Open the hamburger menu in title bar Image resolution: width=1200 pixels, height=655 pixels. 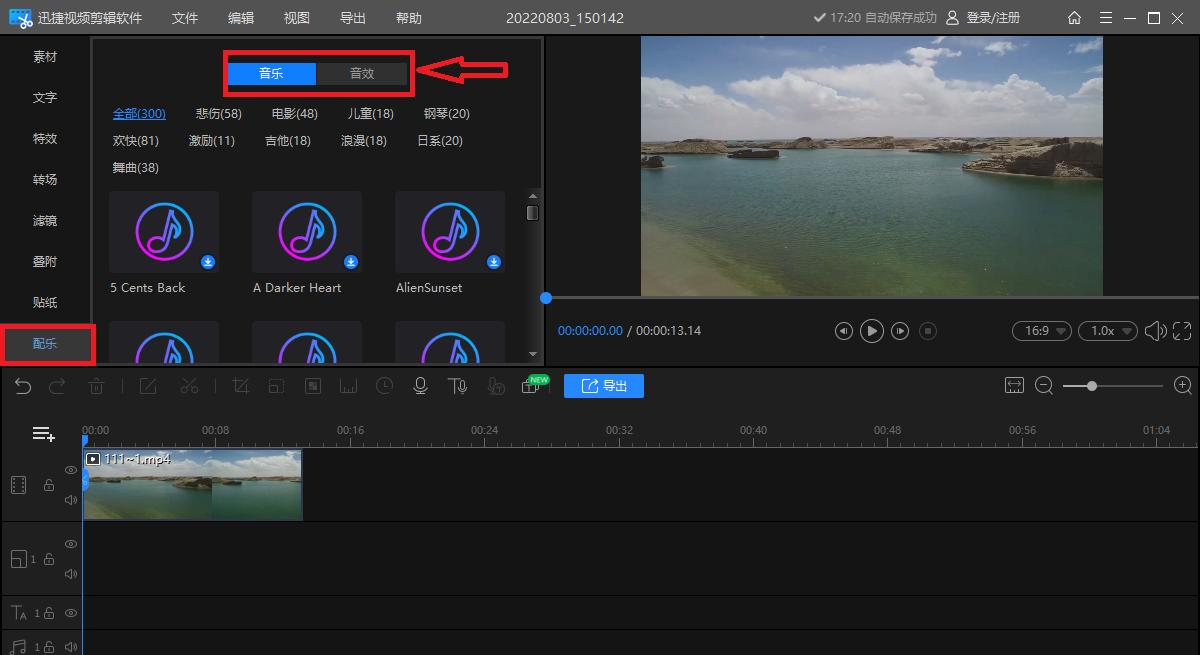pyautogui.click(x=1105, y=18)
